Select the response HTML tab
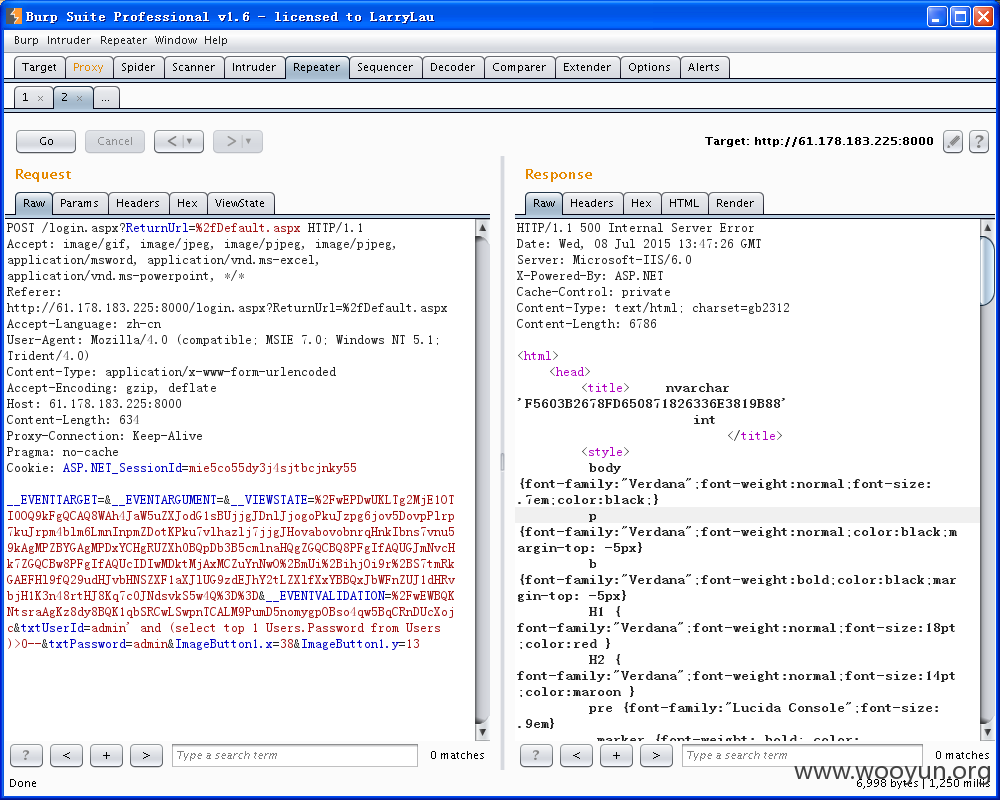The width and height of the screenshot is (1000, 800). tap(684, 204)
